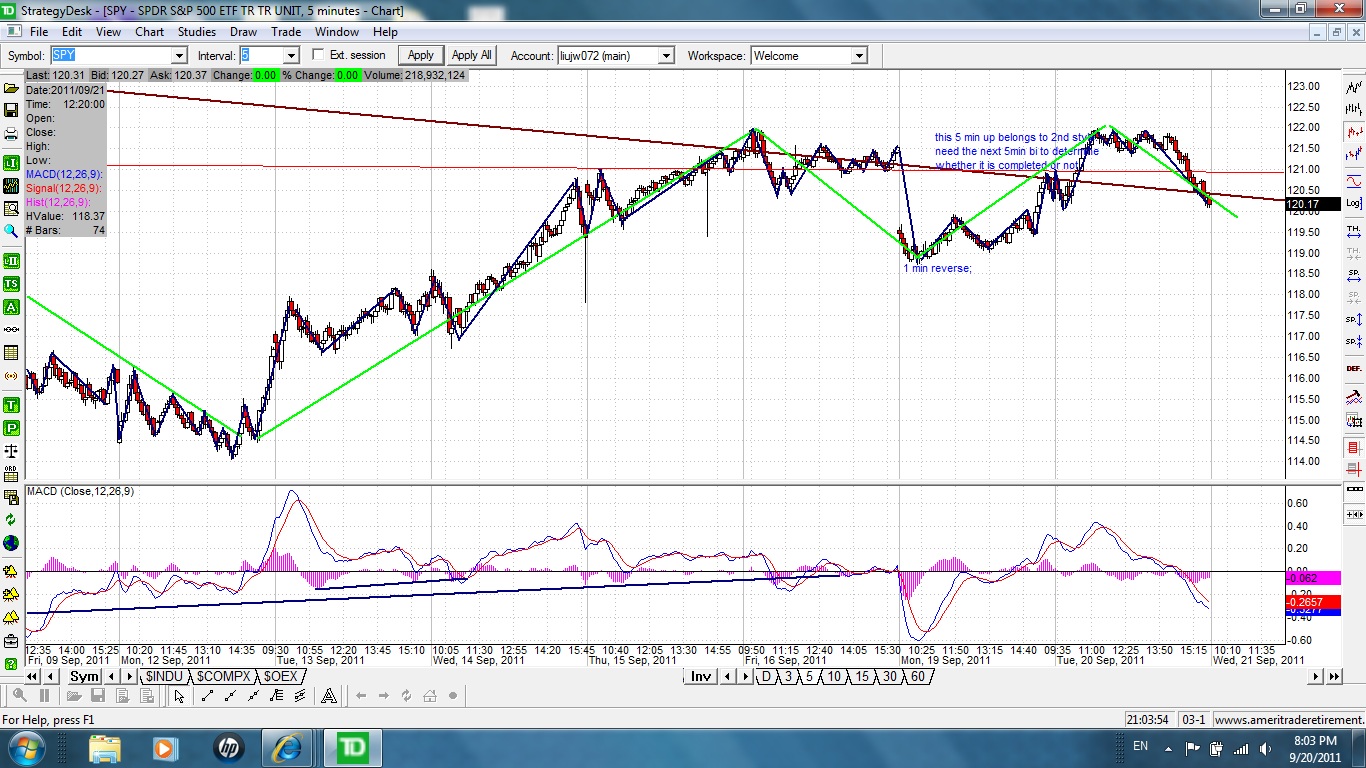Image resolution: width=1366 pixels, height=768 pixels.
Task: Open the Chart menu
Action: tap(150, 32)
